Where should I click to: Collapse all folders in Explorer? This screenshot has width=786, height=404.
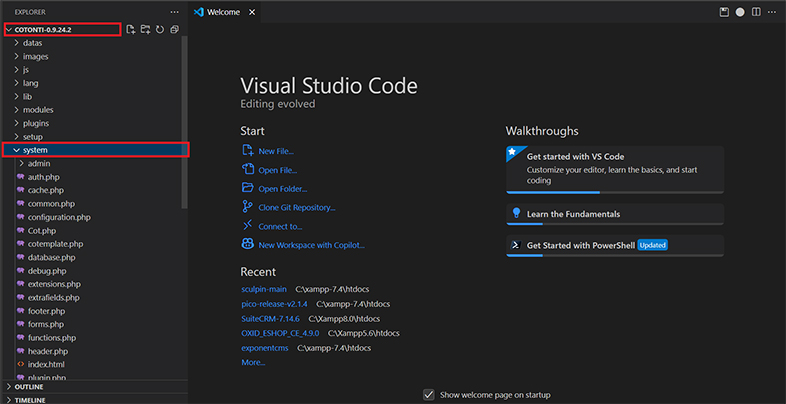(174, 30)
